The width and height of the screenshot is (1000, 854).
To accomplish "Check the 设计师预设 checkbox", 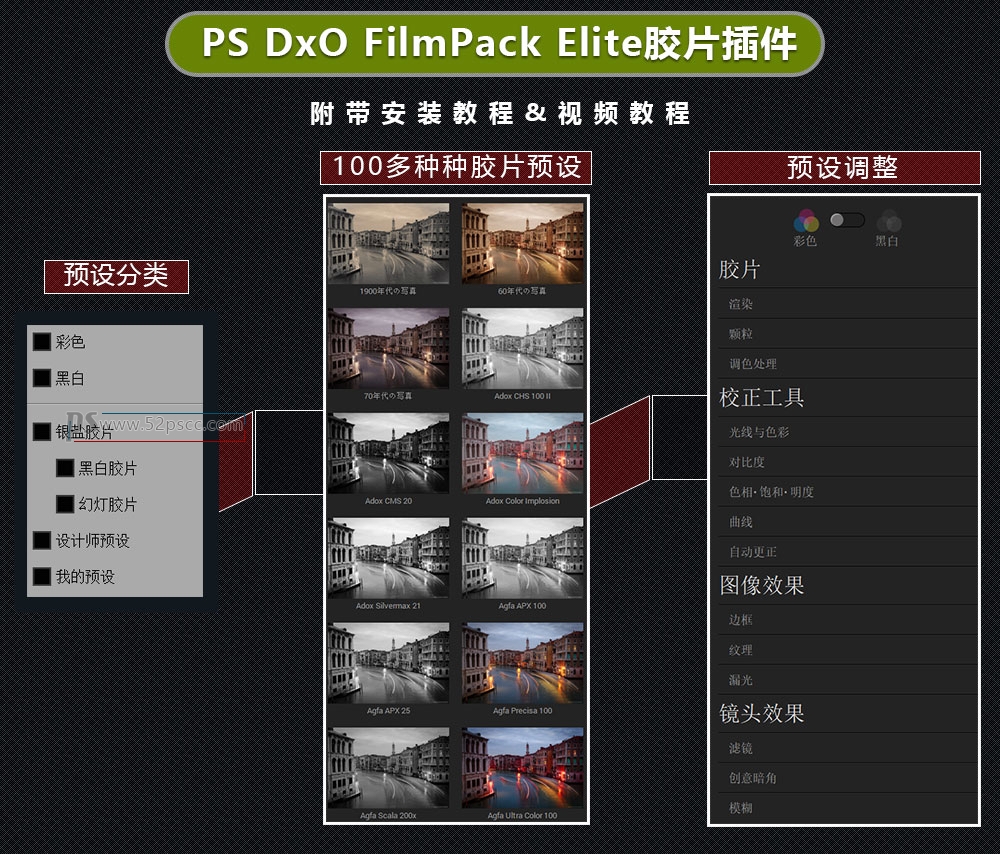I will [42, 540].
